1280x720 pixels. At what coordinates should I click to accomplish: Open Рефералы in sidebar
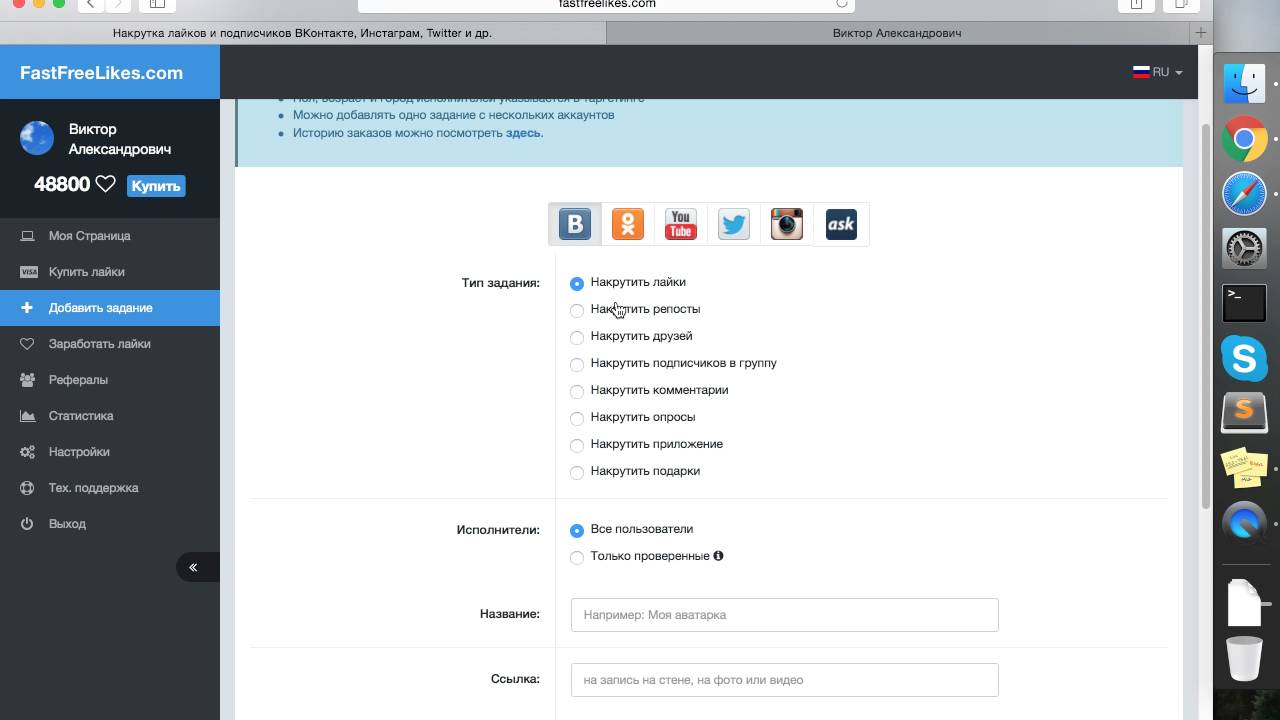tap(110, 380)
